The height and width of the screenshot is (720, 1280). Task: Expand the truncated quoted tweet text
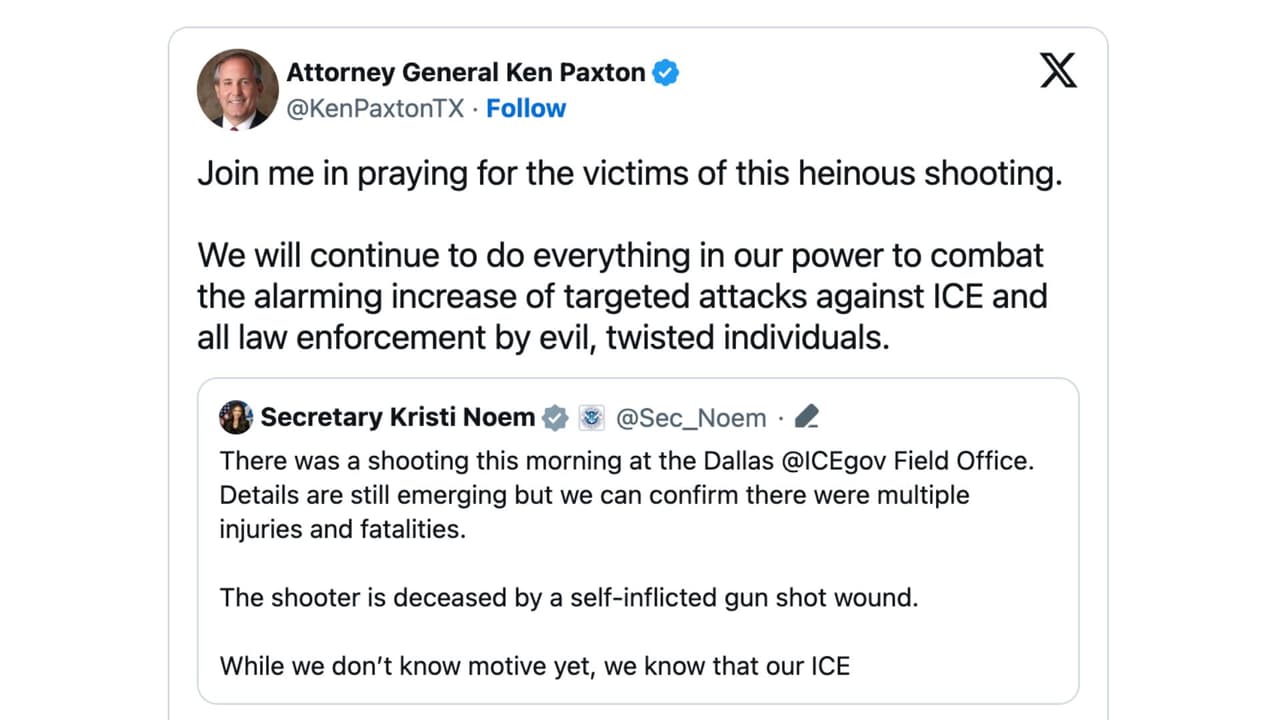pos(534,665)
